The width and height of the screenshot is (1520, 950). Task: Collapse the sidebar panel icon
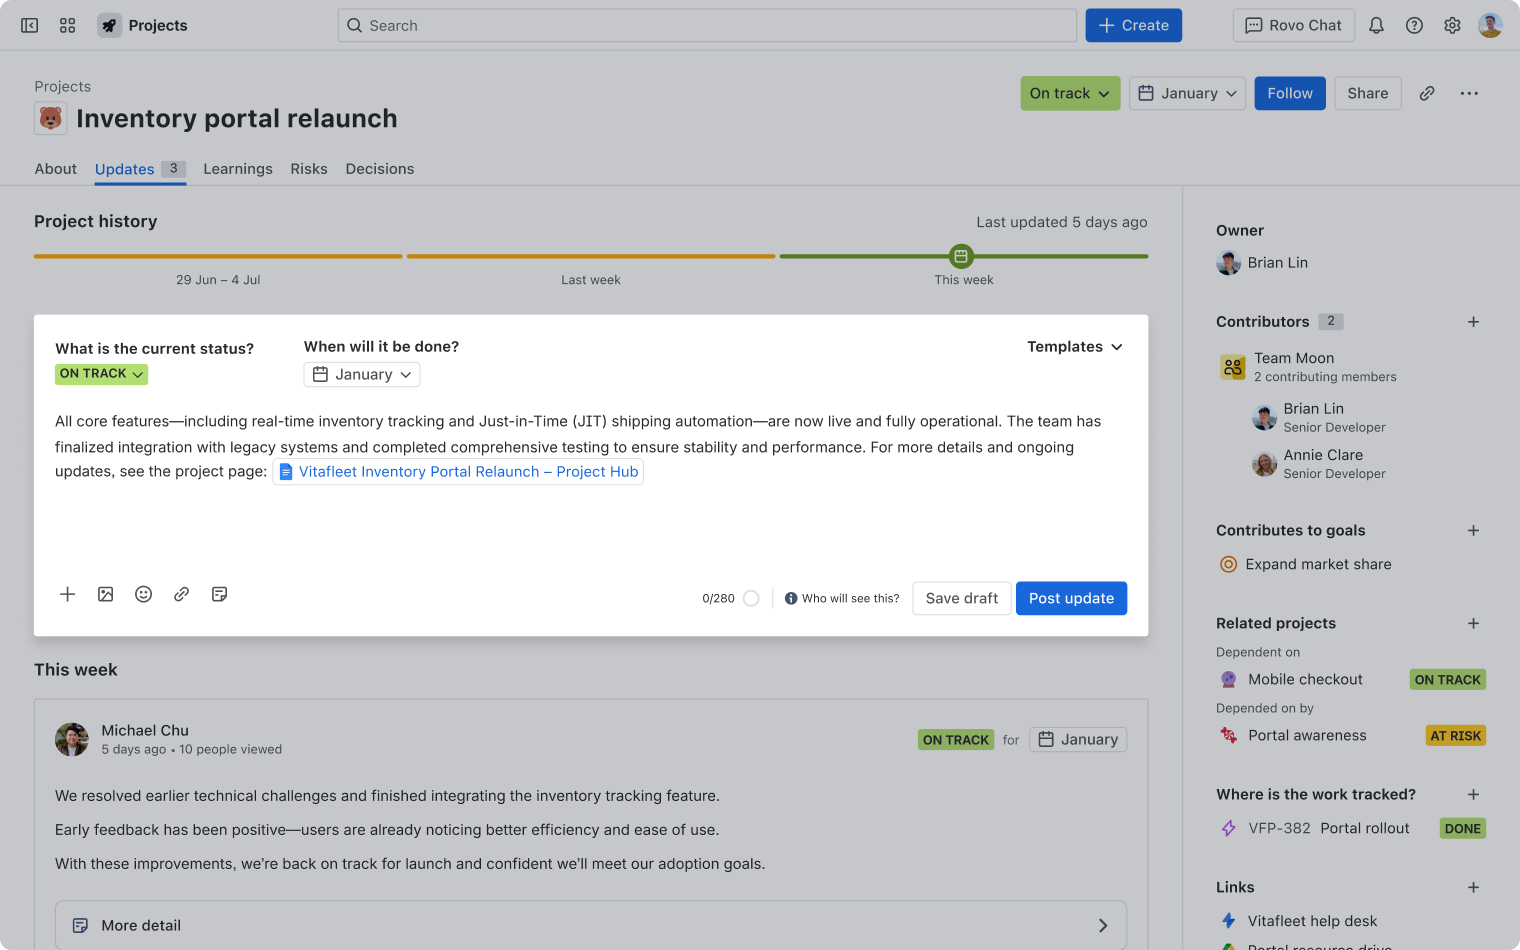pos(30,26)
